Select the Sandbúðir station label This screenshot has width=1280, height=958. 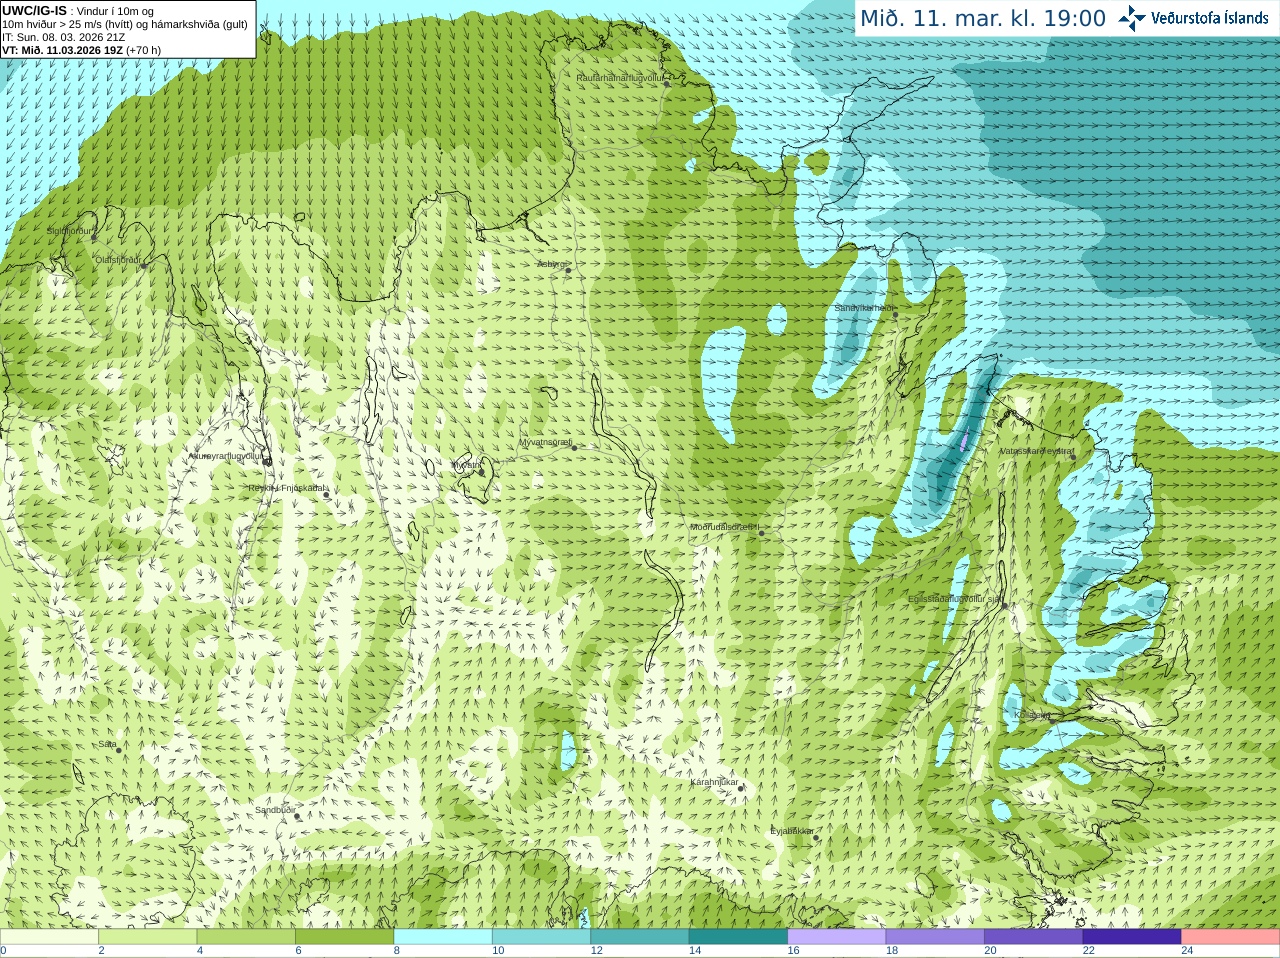[x=275, y=810]
